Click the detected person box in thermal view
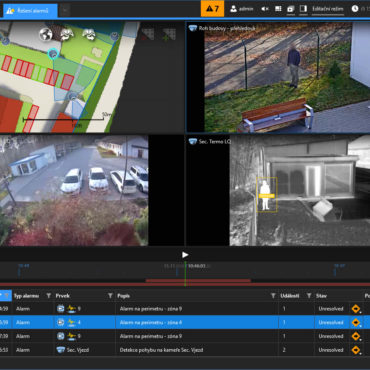This screenshot has width=370, height=370. coord(266,195)
